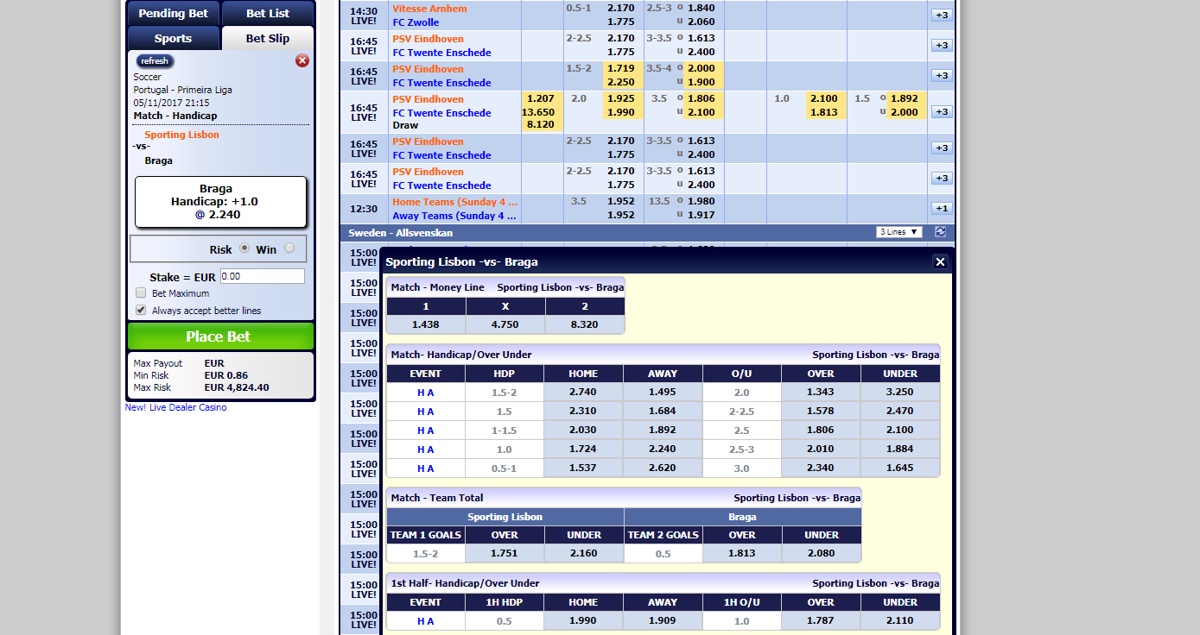Select over 3.0 goals odds 2.340
Image resolution: width=1200 pixels, height=635 pixels.
[x=820, y=468]
